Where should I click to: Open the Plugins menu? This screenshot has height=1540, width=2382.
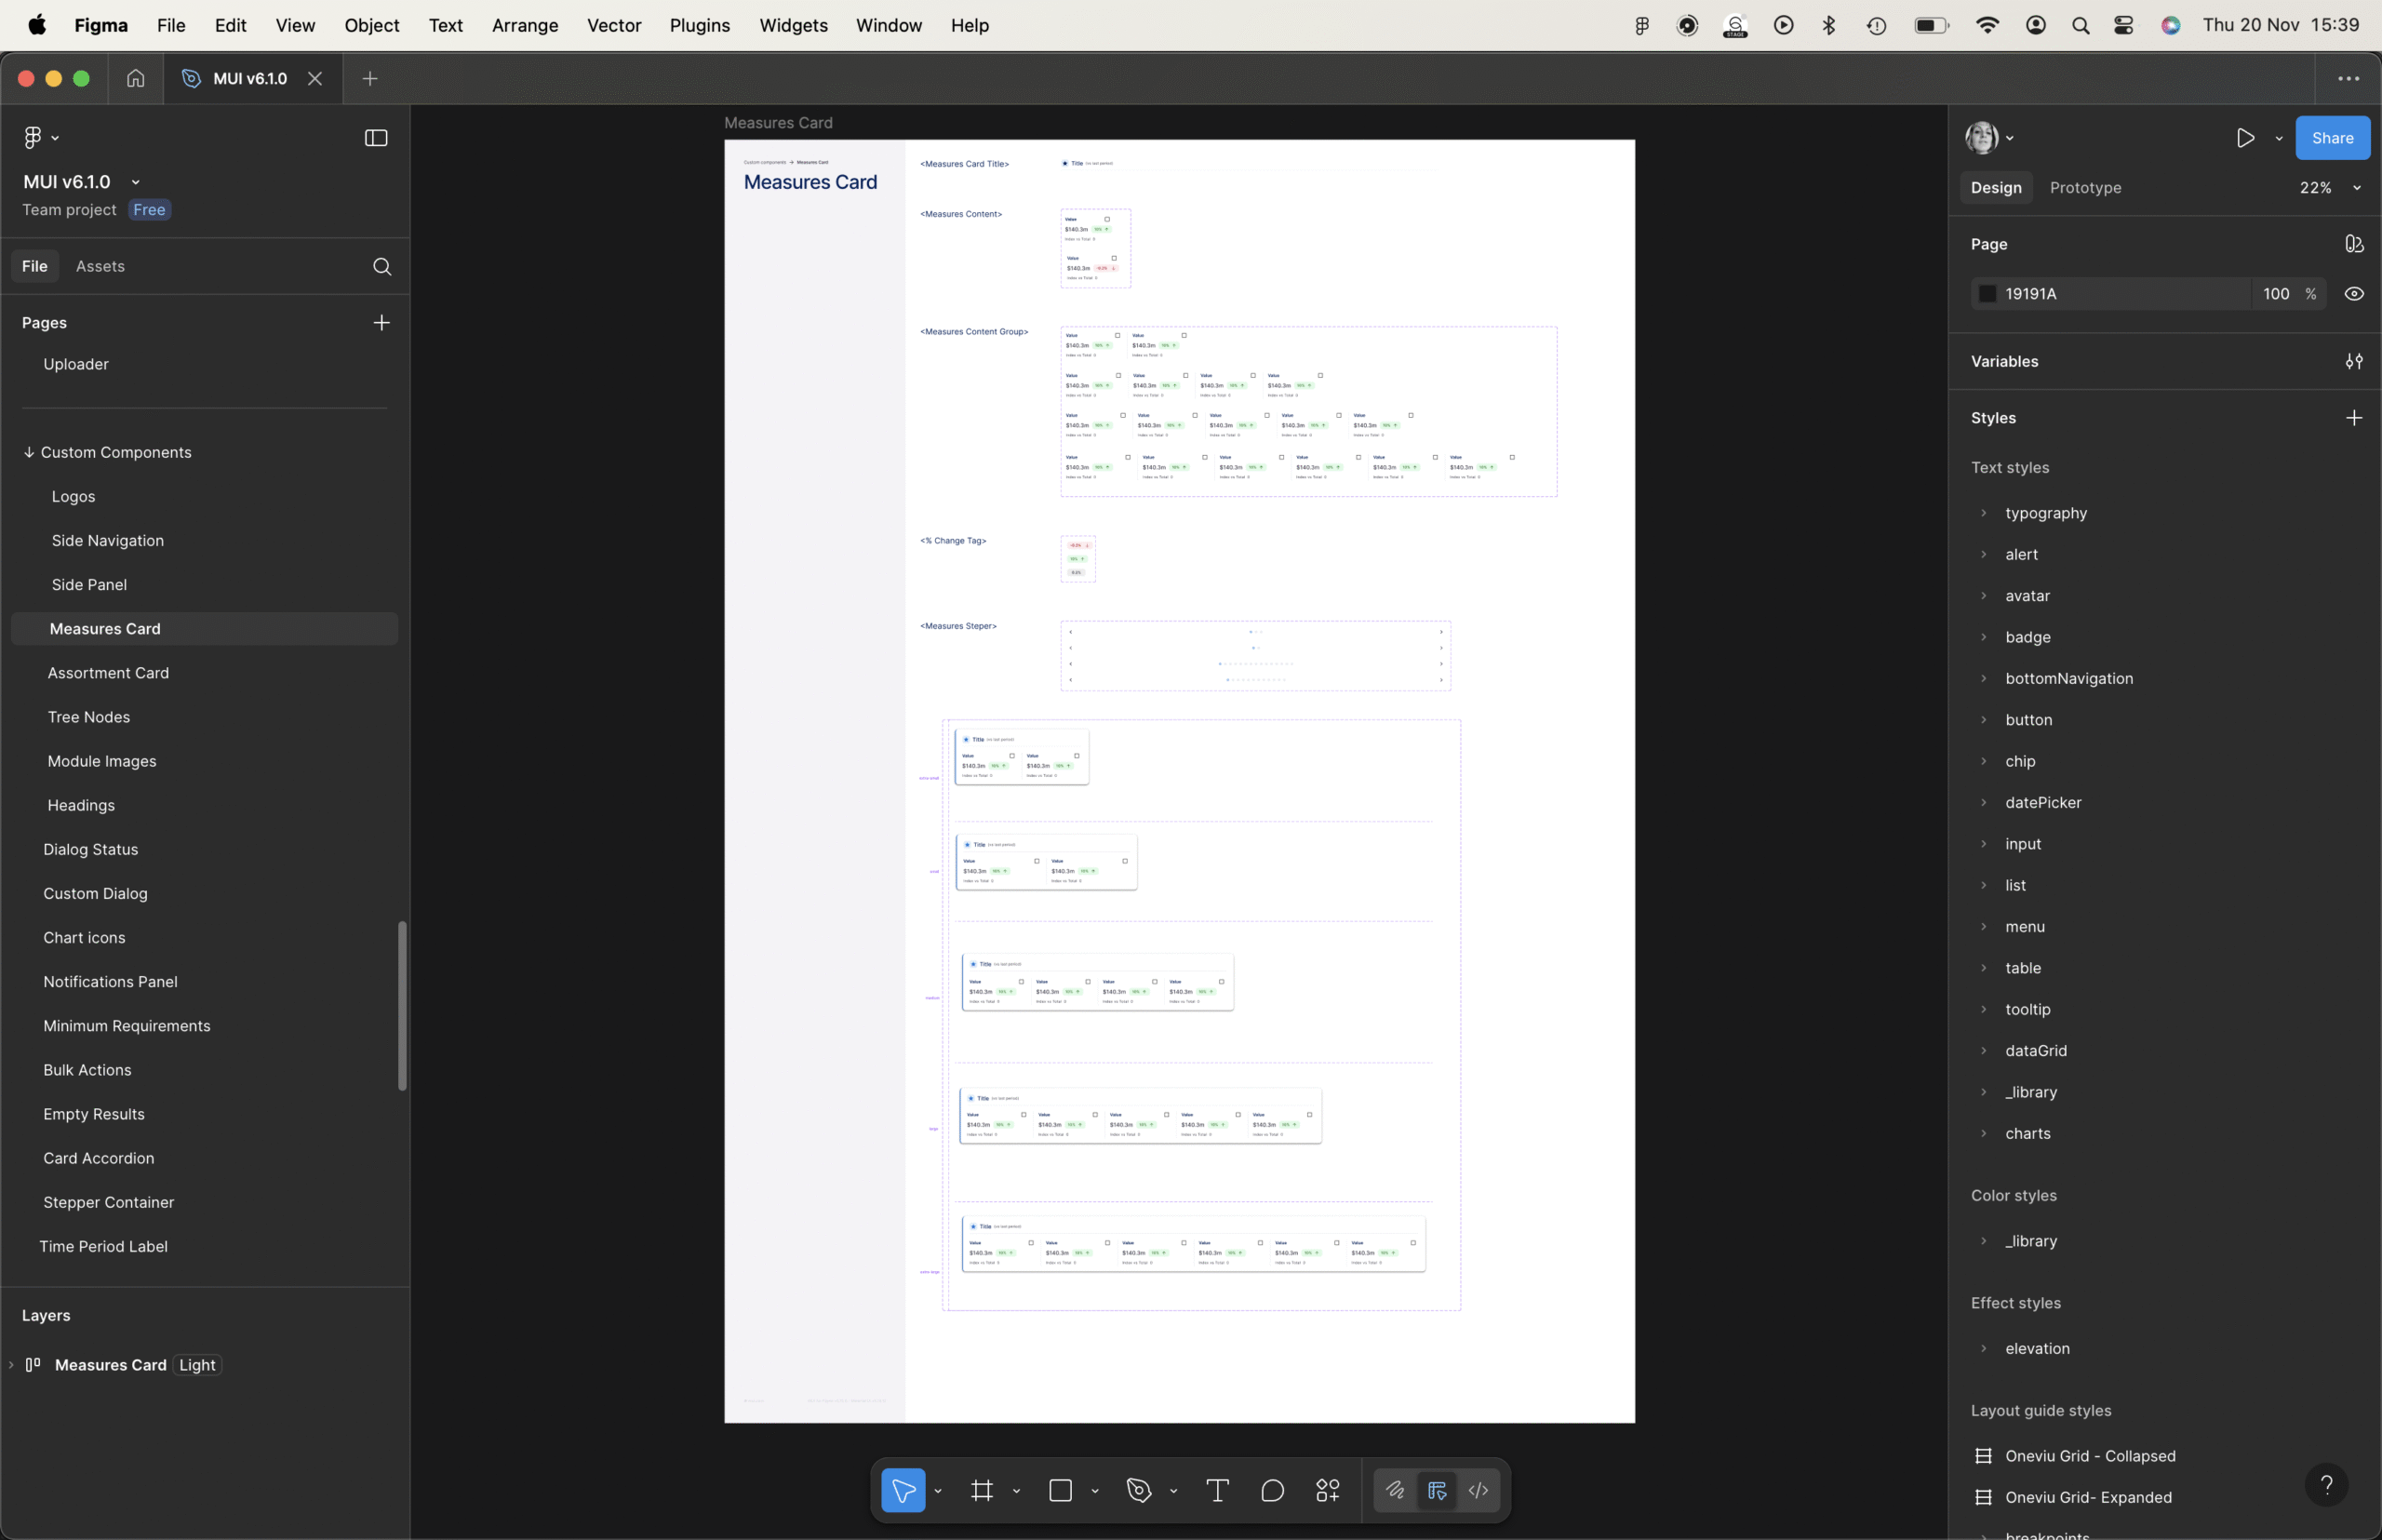699,25
